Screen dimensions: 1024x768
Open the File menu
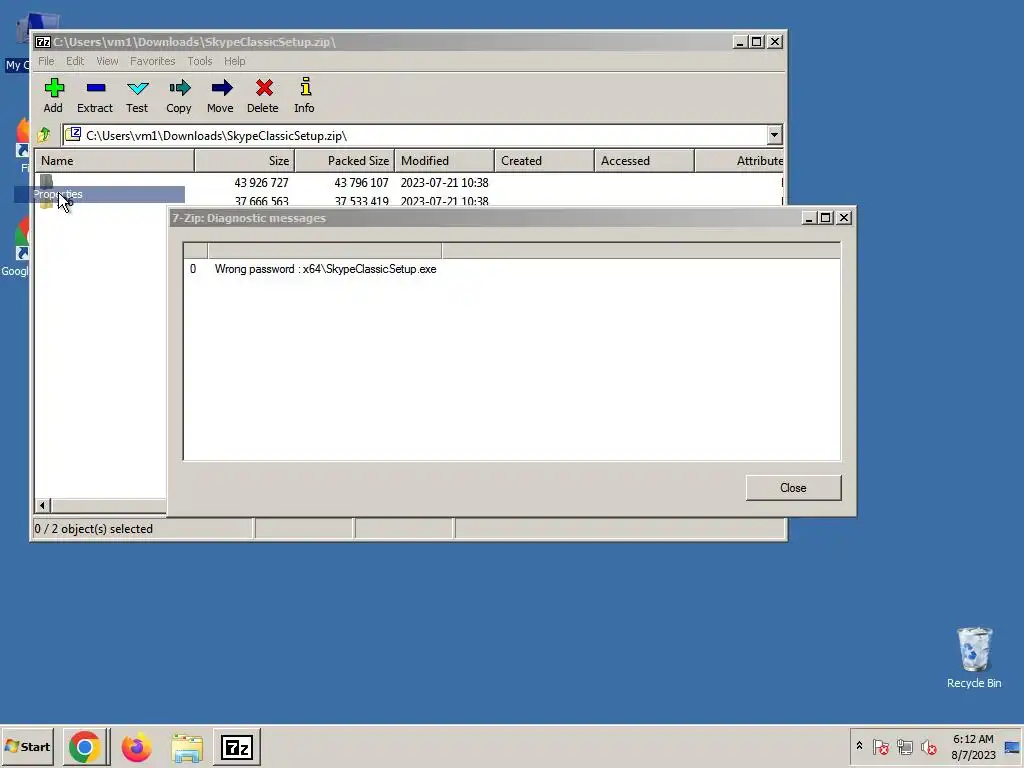[x=46, y=61]
